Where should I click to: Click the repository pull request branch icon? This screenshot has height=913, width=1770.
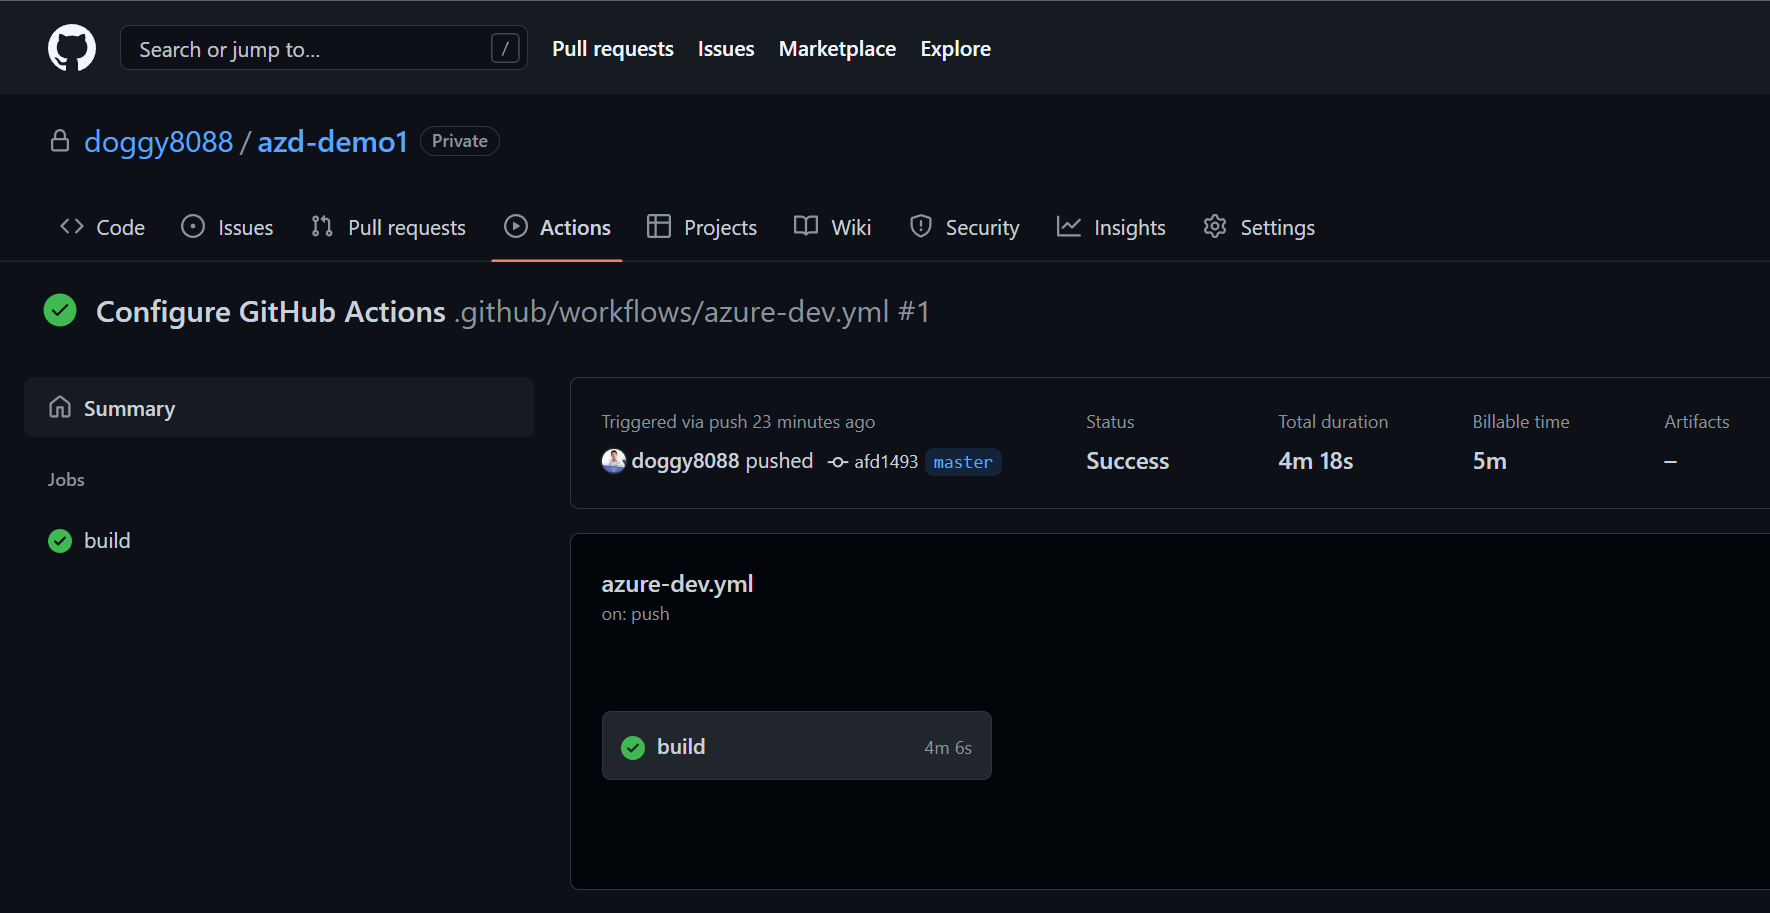pos(322,227)
